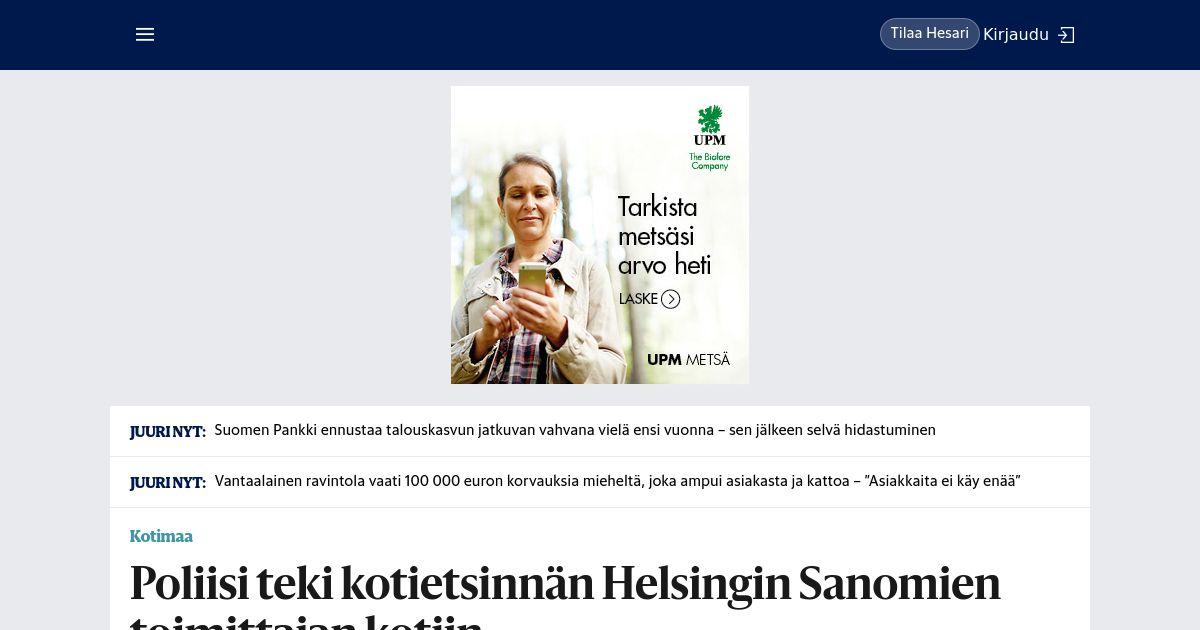The width and height of the screenshot is (1200, 630).
Task: Click The Biofore Company tagline text
Action: click(710, 161)
